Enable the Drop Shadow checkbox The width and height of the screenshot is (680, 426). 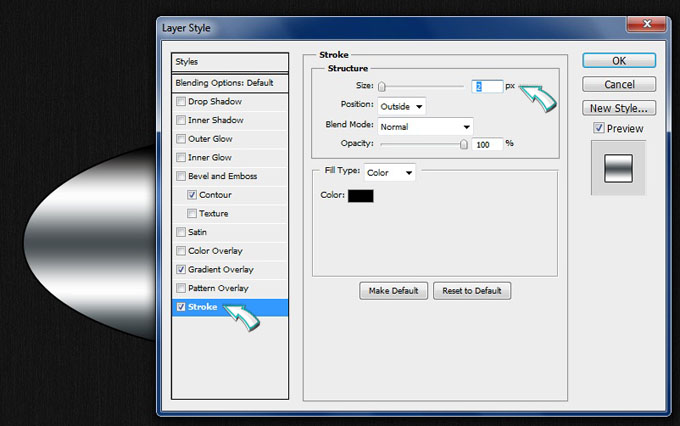pyautogui.click(x=180, y=102)
